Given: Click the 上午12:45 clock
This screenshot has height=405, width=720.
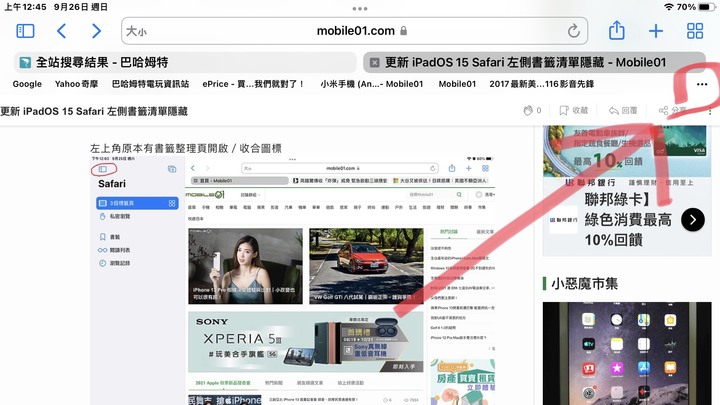Looking at the screenshot, I should (25, 7).
